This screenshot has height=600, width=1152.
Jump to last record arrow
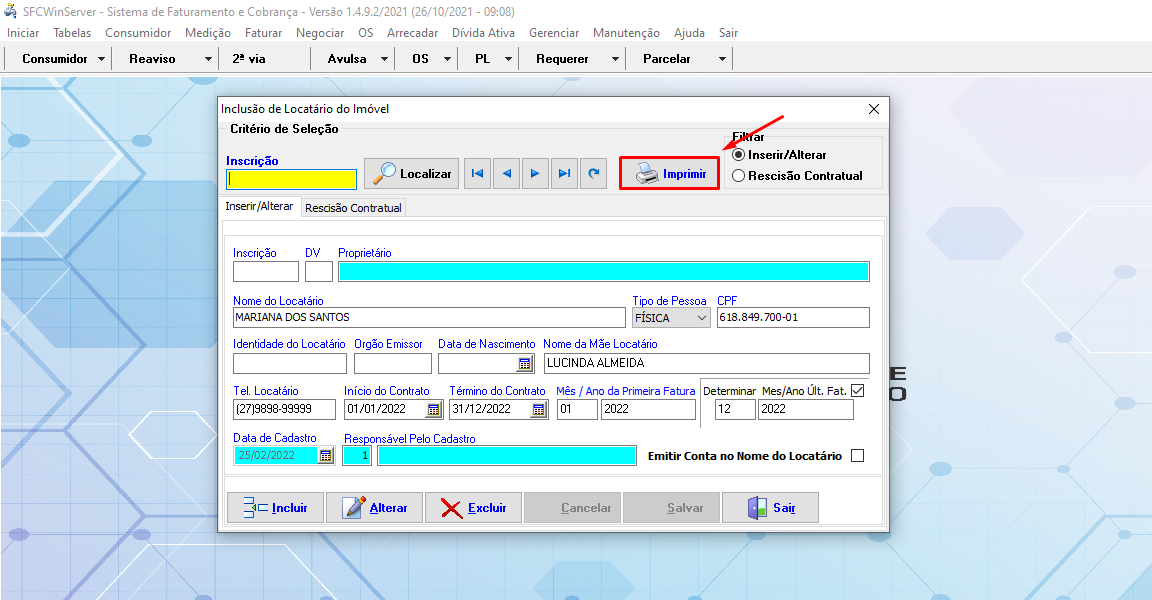[565, 174]
